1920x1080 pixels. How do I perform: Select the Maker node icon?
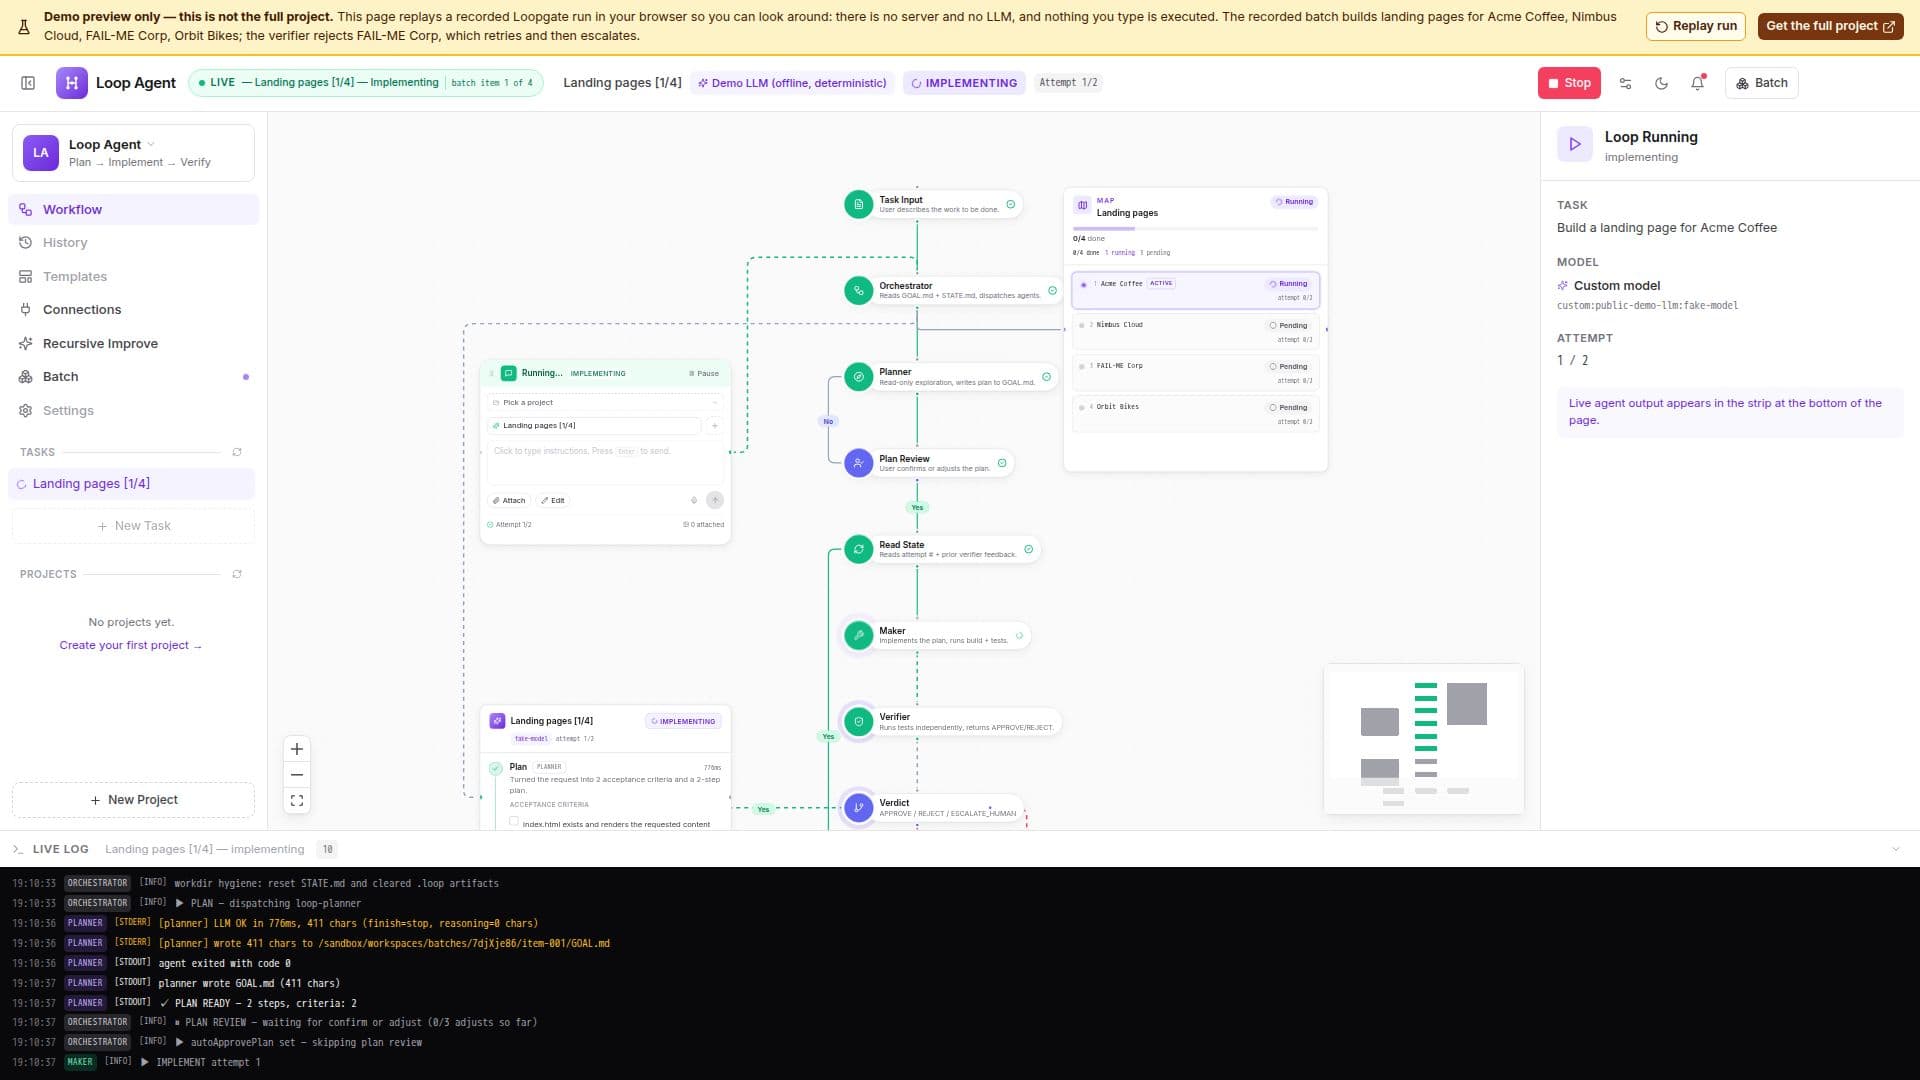tap(858, 636)
